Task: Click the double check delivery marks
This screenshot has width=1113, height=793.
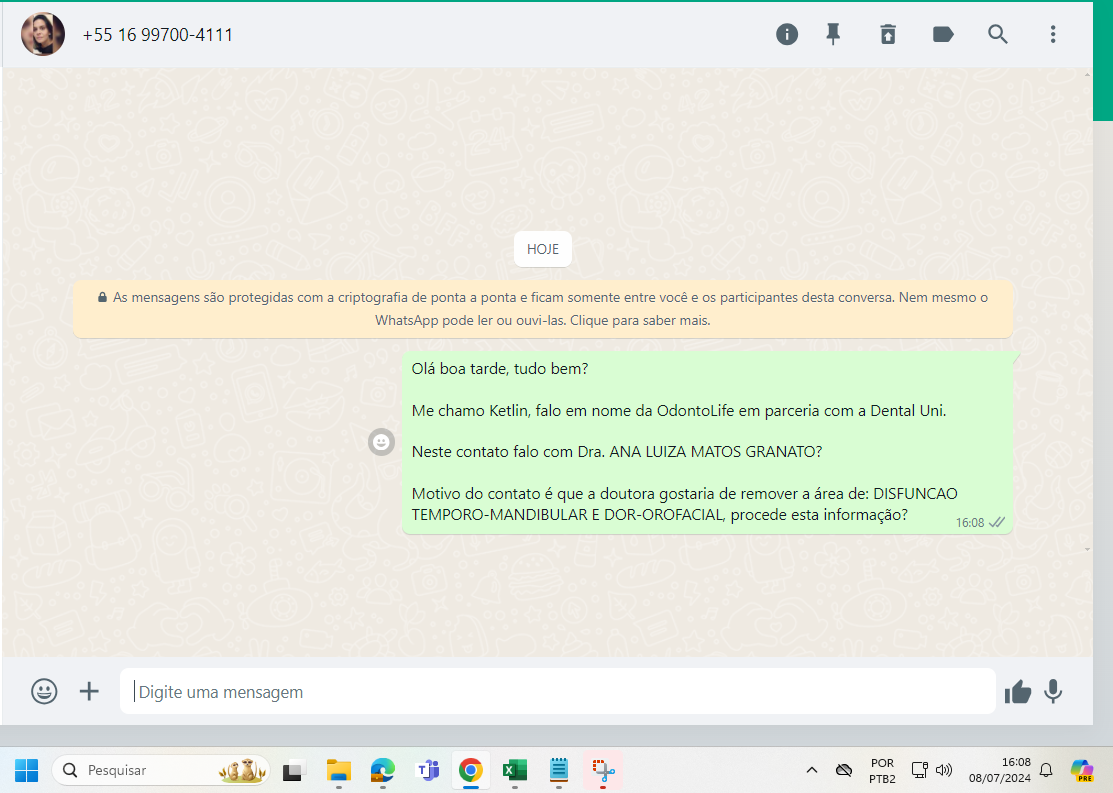Action: [x=997, y=523]
